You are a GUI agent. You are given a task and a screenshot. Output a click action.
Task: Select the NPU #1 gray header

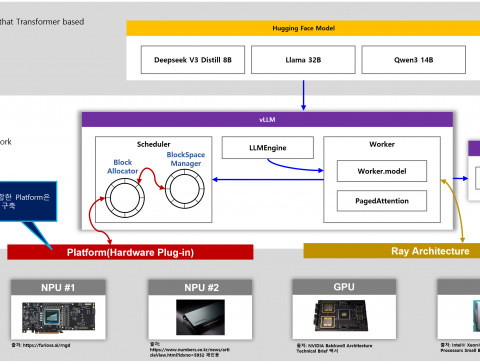(58, 287)
